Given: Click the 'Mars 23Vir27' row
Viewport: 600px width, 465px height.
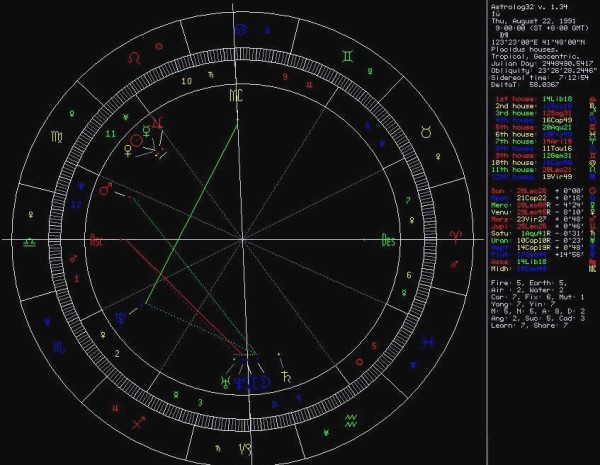Looking at the screenshot, I should [537, 219].
